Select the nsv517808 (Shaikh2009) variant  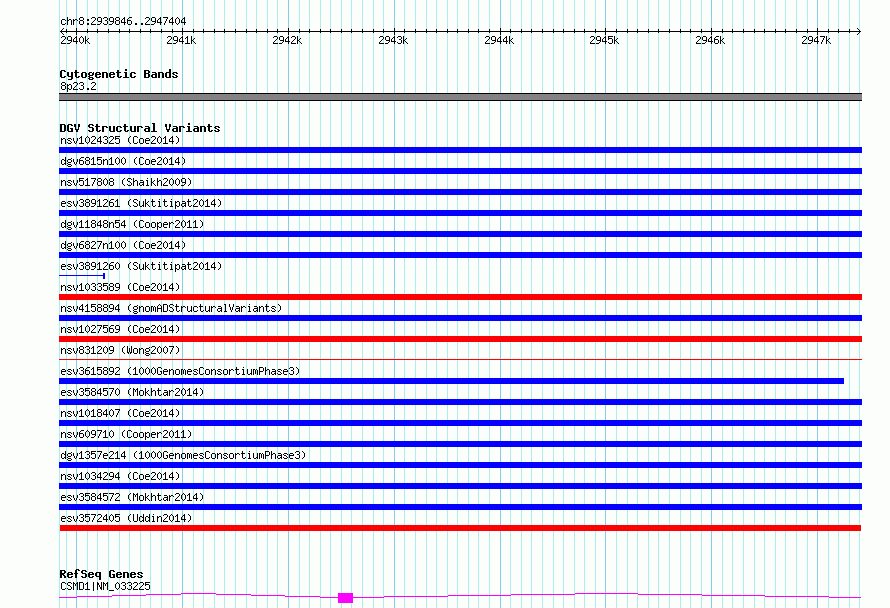tap(126, 182)
